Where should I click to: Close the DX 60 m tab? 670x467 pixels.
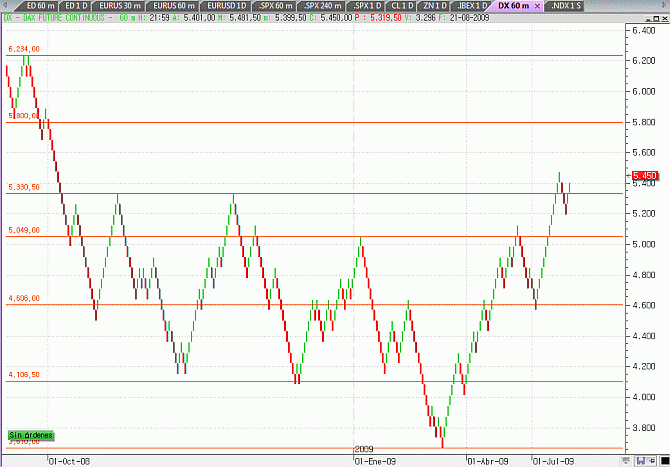pos(537,6)
